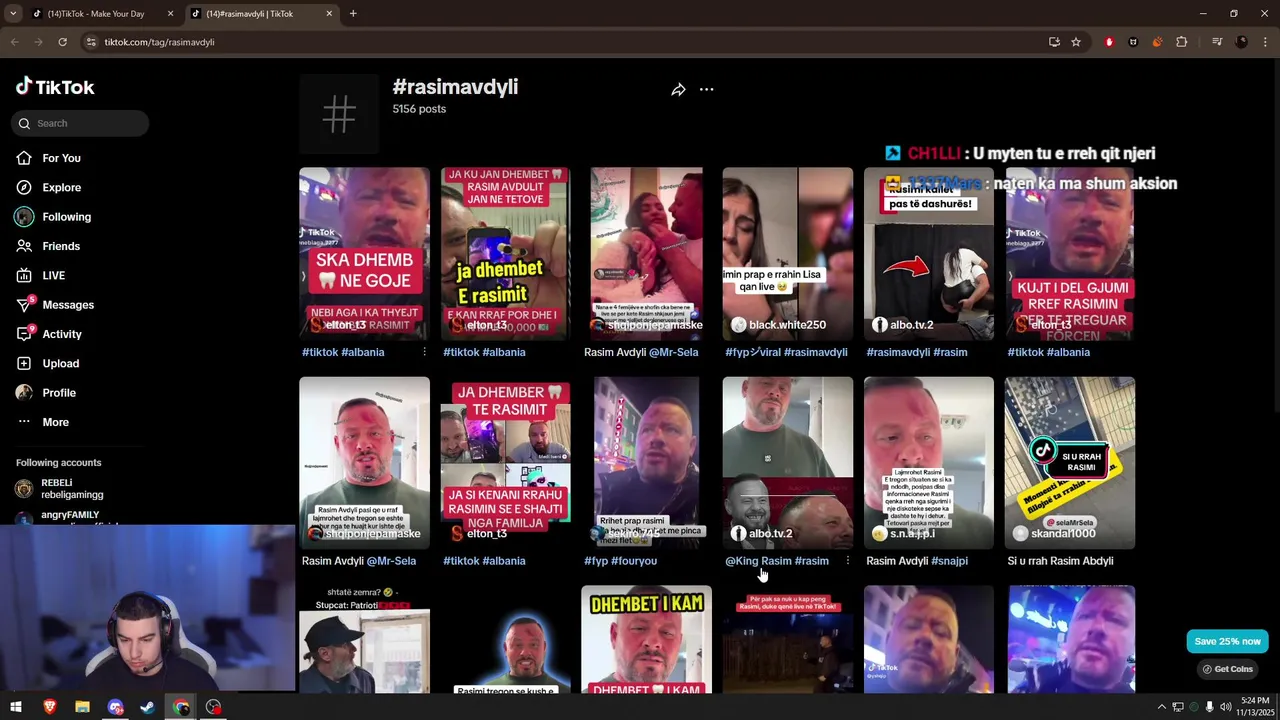Open Messages in the sidebar
This screenshot has width=1280, height=720.
[67, 305]
